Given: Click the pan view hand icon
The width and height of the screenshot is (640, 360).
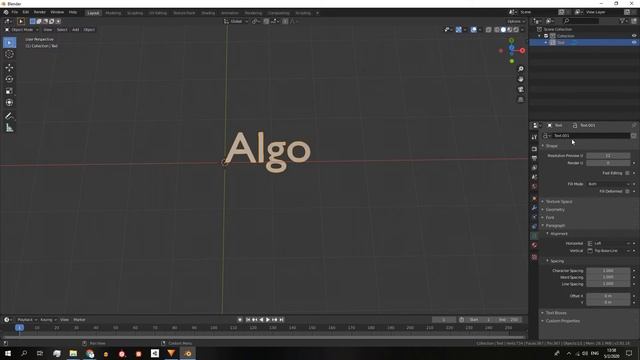Looking at the screenshot, I should click(520, 79).
